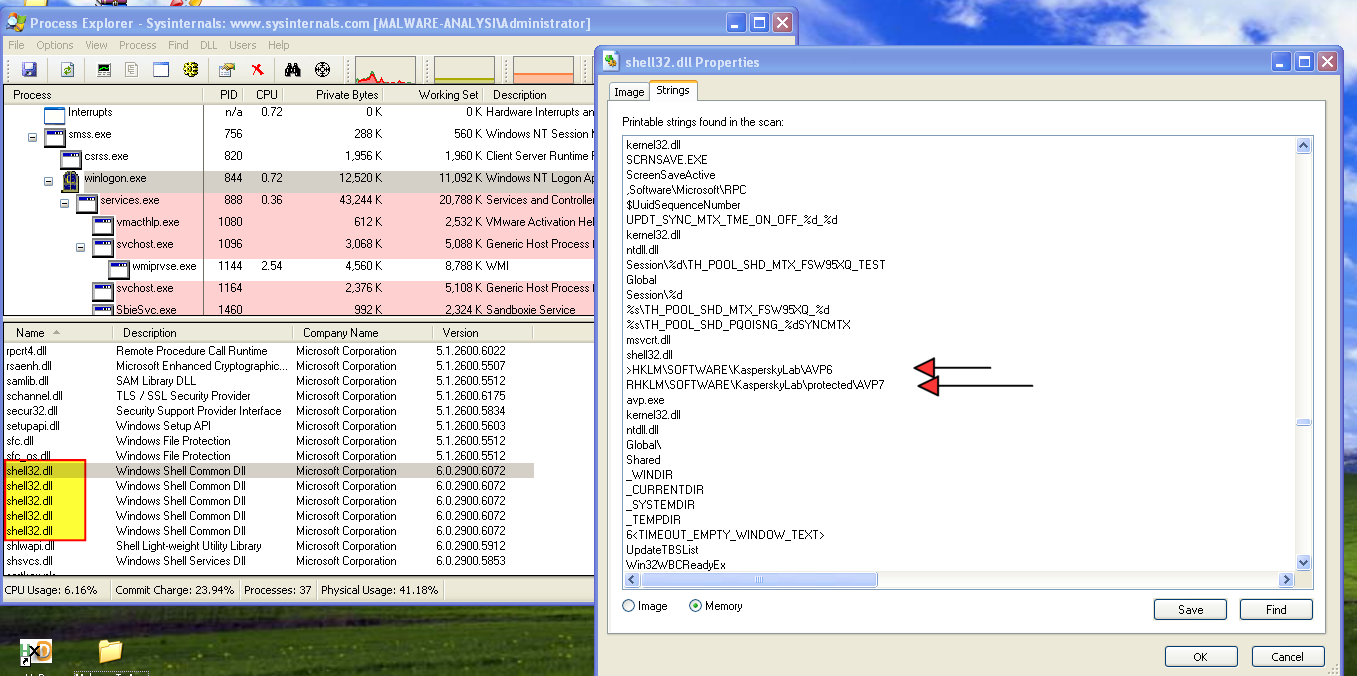Click the wmiprvse.exe process icon
This screenshot has width=1357, height=676.
(x=118, y=268)
